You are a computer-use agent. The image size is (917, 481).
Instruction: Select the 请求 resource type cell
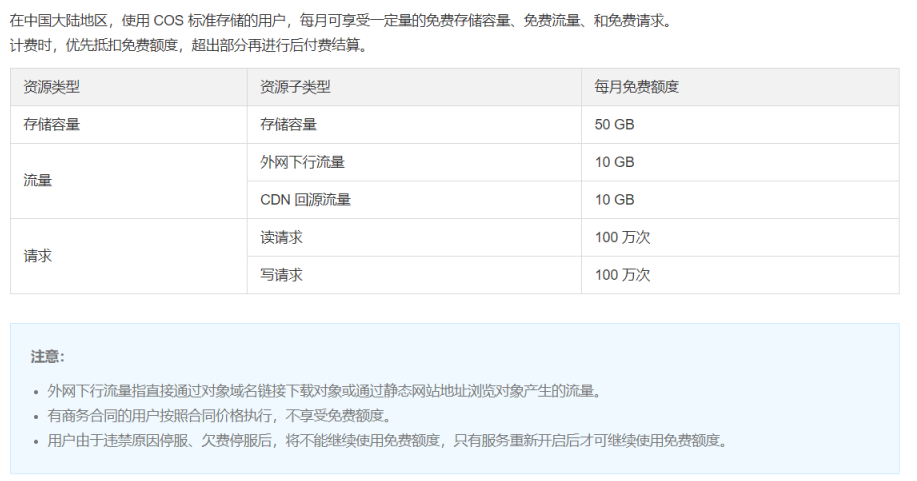coord(38,256)
